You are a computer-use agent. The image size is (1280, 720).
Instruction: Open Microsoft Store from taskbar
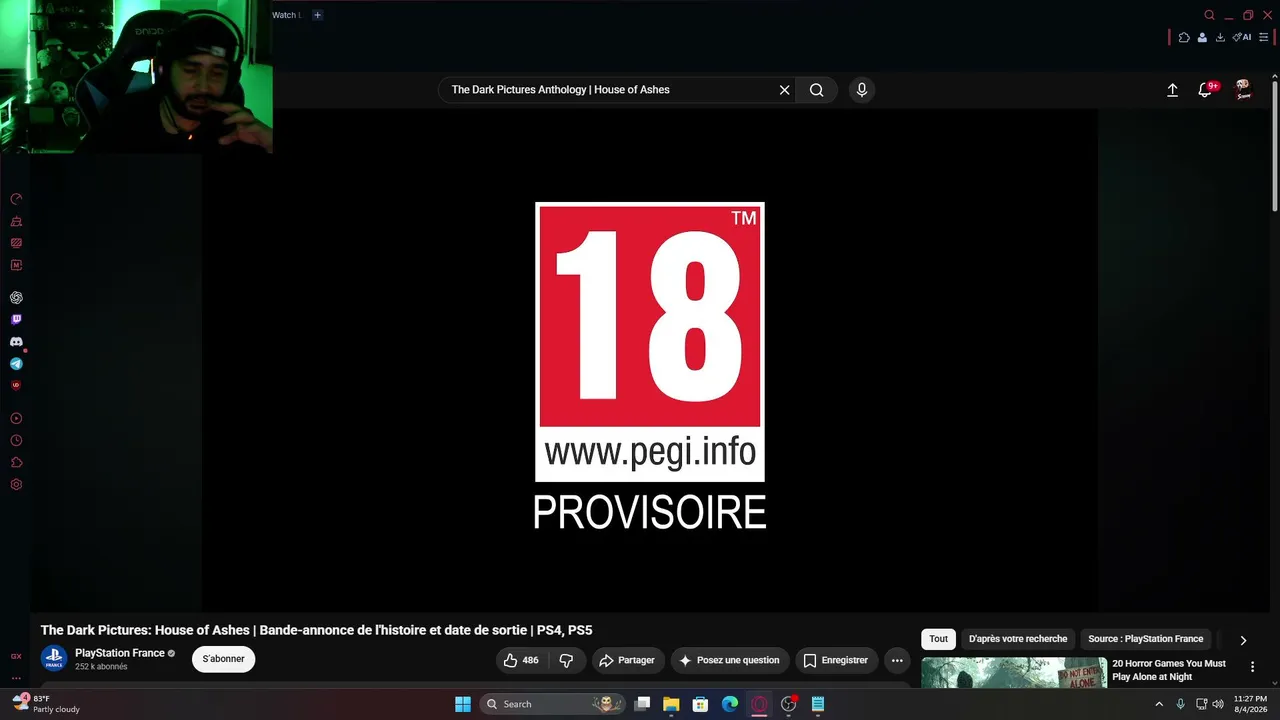point(701,704)
